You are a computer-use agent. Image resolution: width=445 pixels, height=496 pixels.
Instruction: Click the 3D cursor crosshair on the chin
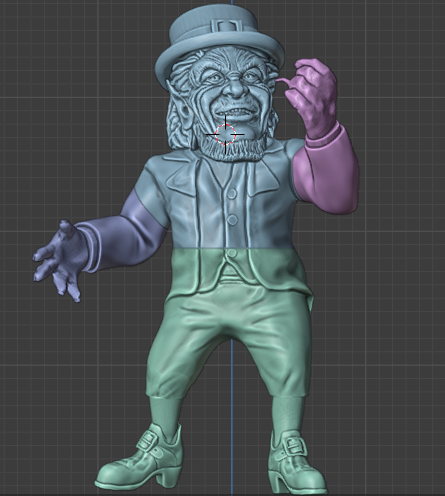225,134
